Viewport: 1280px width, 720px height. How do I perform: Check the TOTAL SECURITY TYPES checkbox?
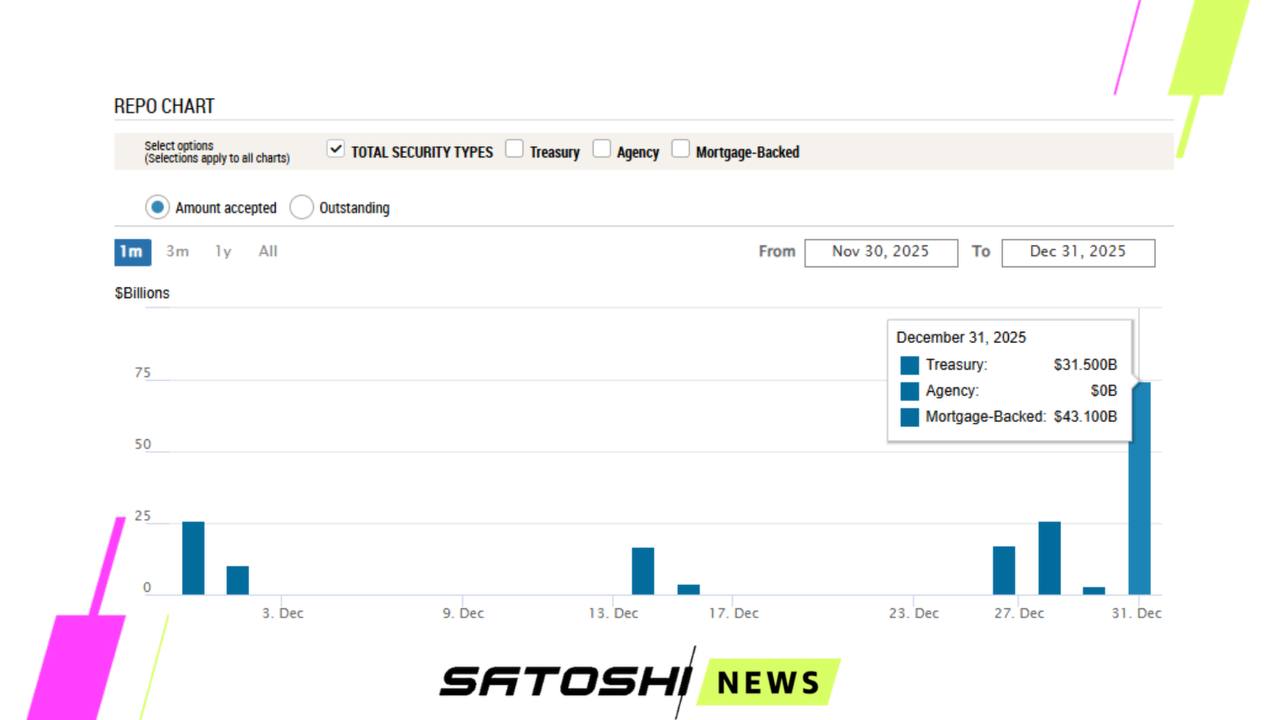(x=336, y=150)
